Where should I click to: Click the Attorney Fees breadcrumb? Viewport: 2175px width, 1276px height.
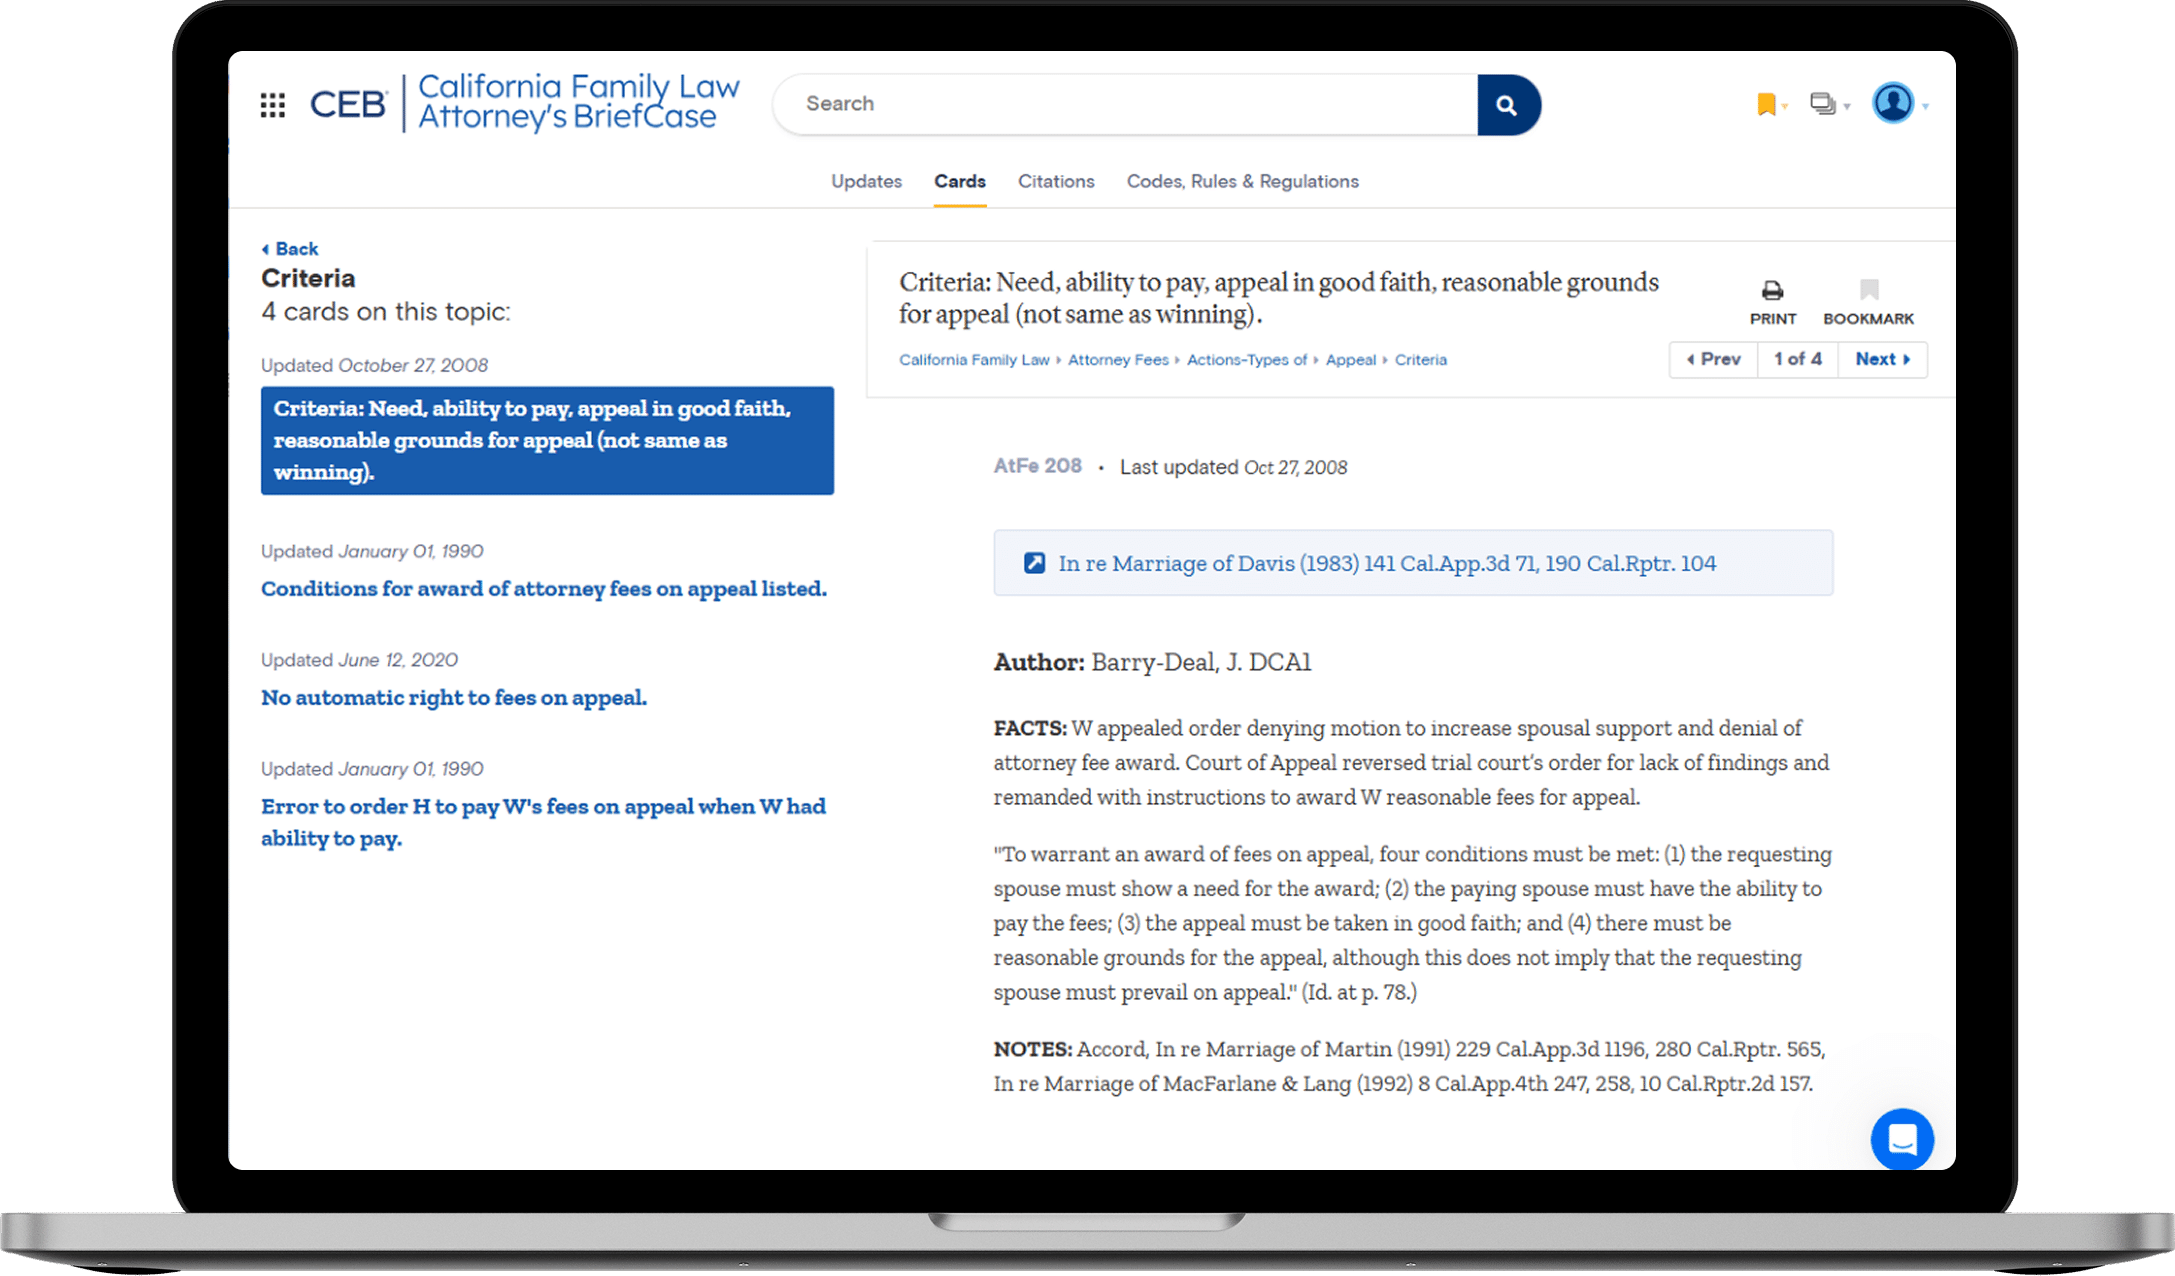[x=1117, y=360]
